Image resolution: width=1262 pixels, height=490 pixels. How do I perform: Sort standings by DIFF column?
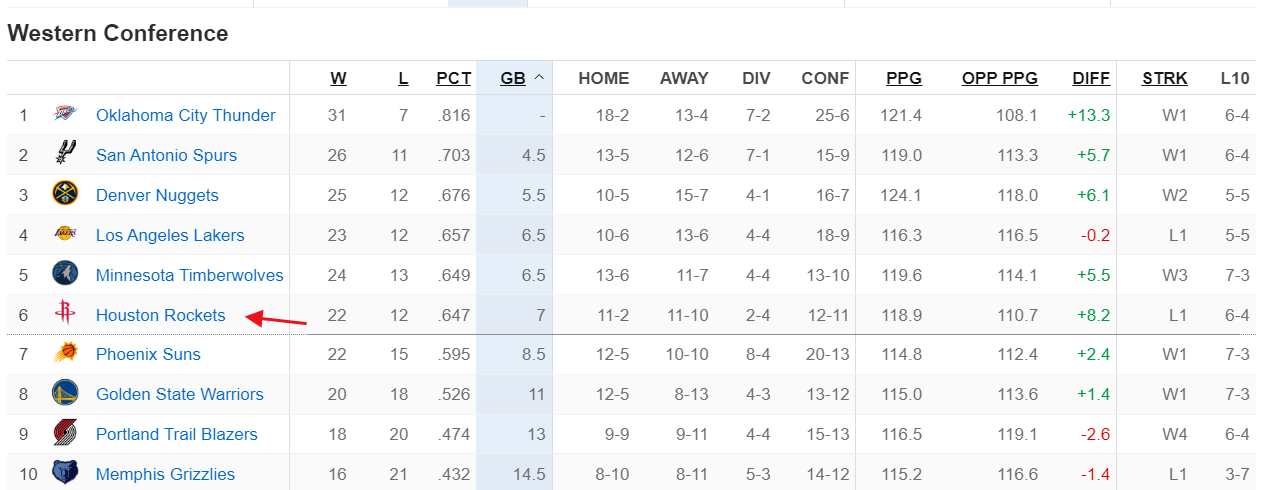[x=1091, y=78]
